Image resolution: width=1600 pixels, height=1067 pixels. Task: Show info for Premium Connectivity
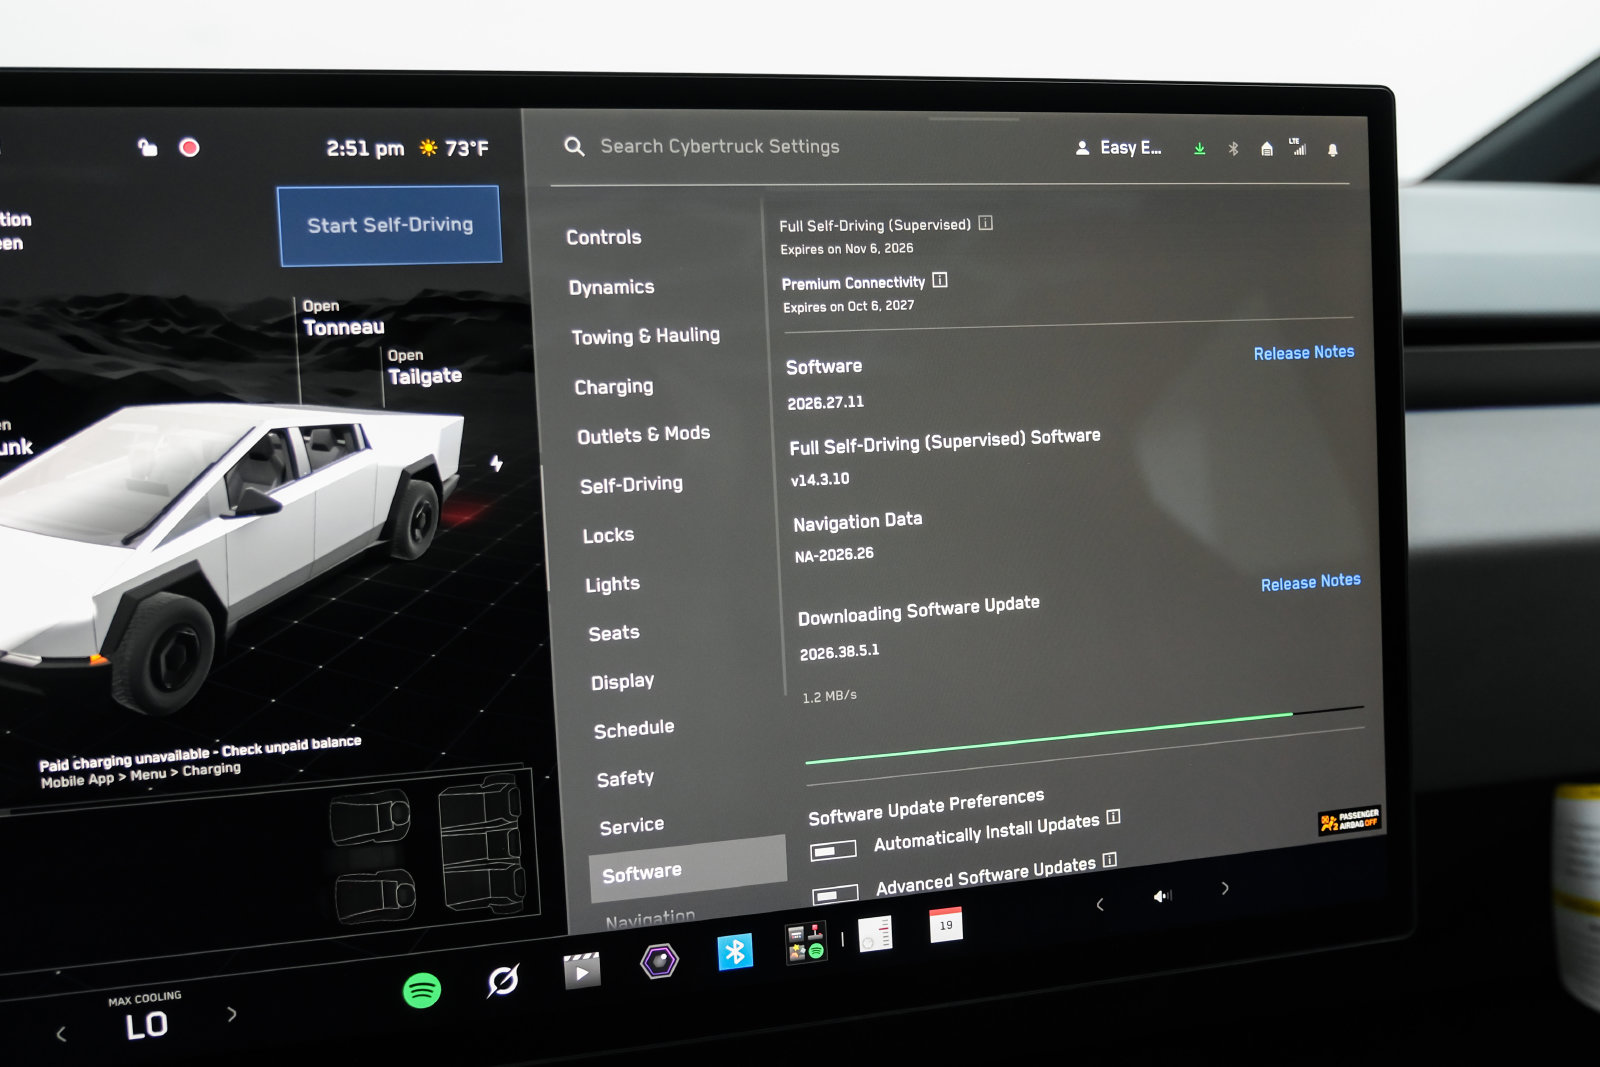[940, 280]
